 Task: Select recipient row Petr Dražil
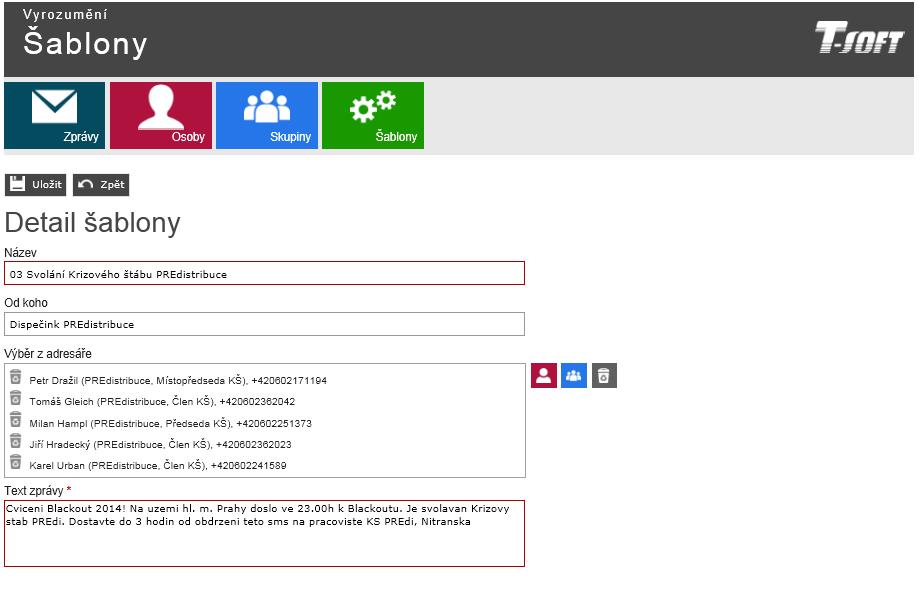point(178,381)
